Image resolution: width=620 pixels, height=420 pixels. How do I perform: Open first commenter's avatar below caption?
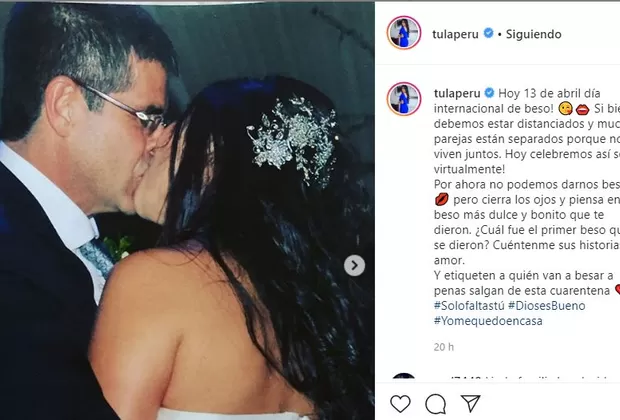tap(404, 376)
